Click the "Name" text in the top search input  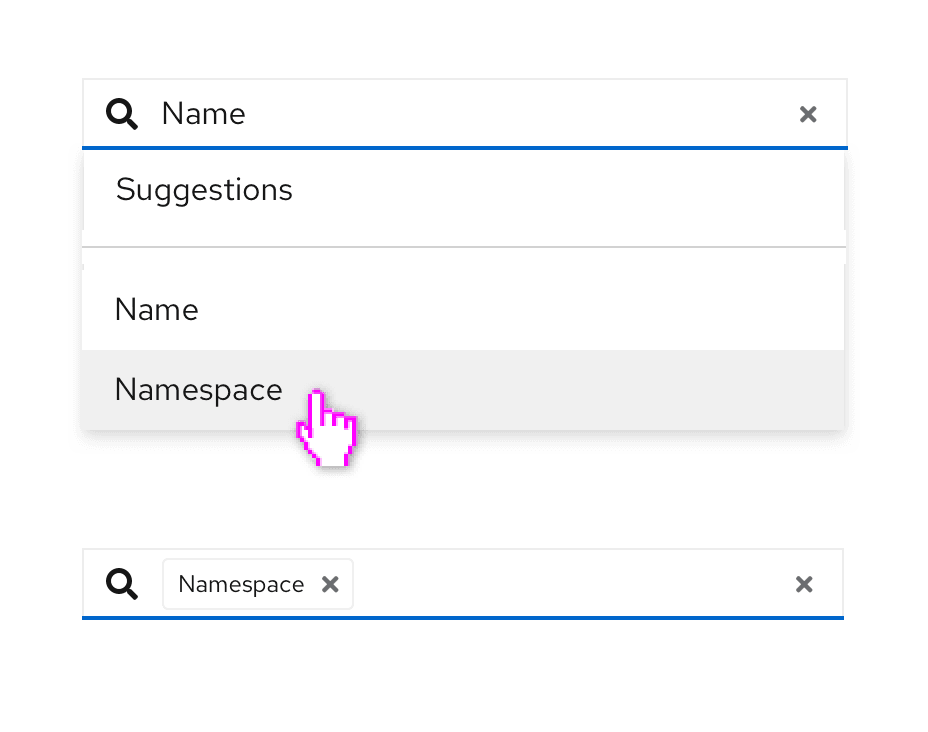203,114
